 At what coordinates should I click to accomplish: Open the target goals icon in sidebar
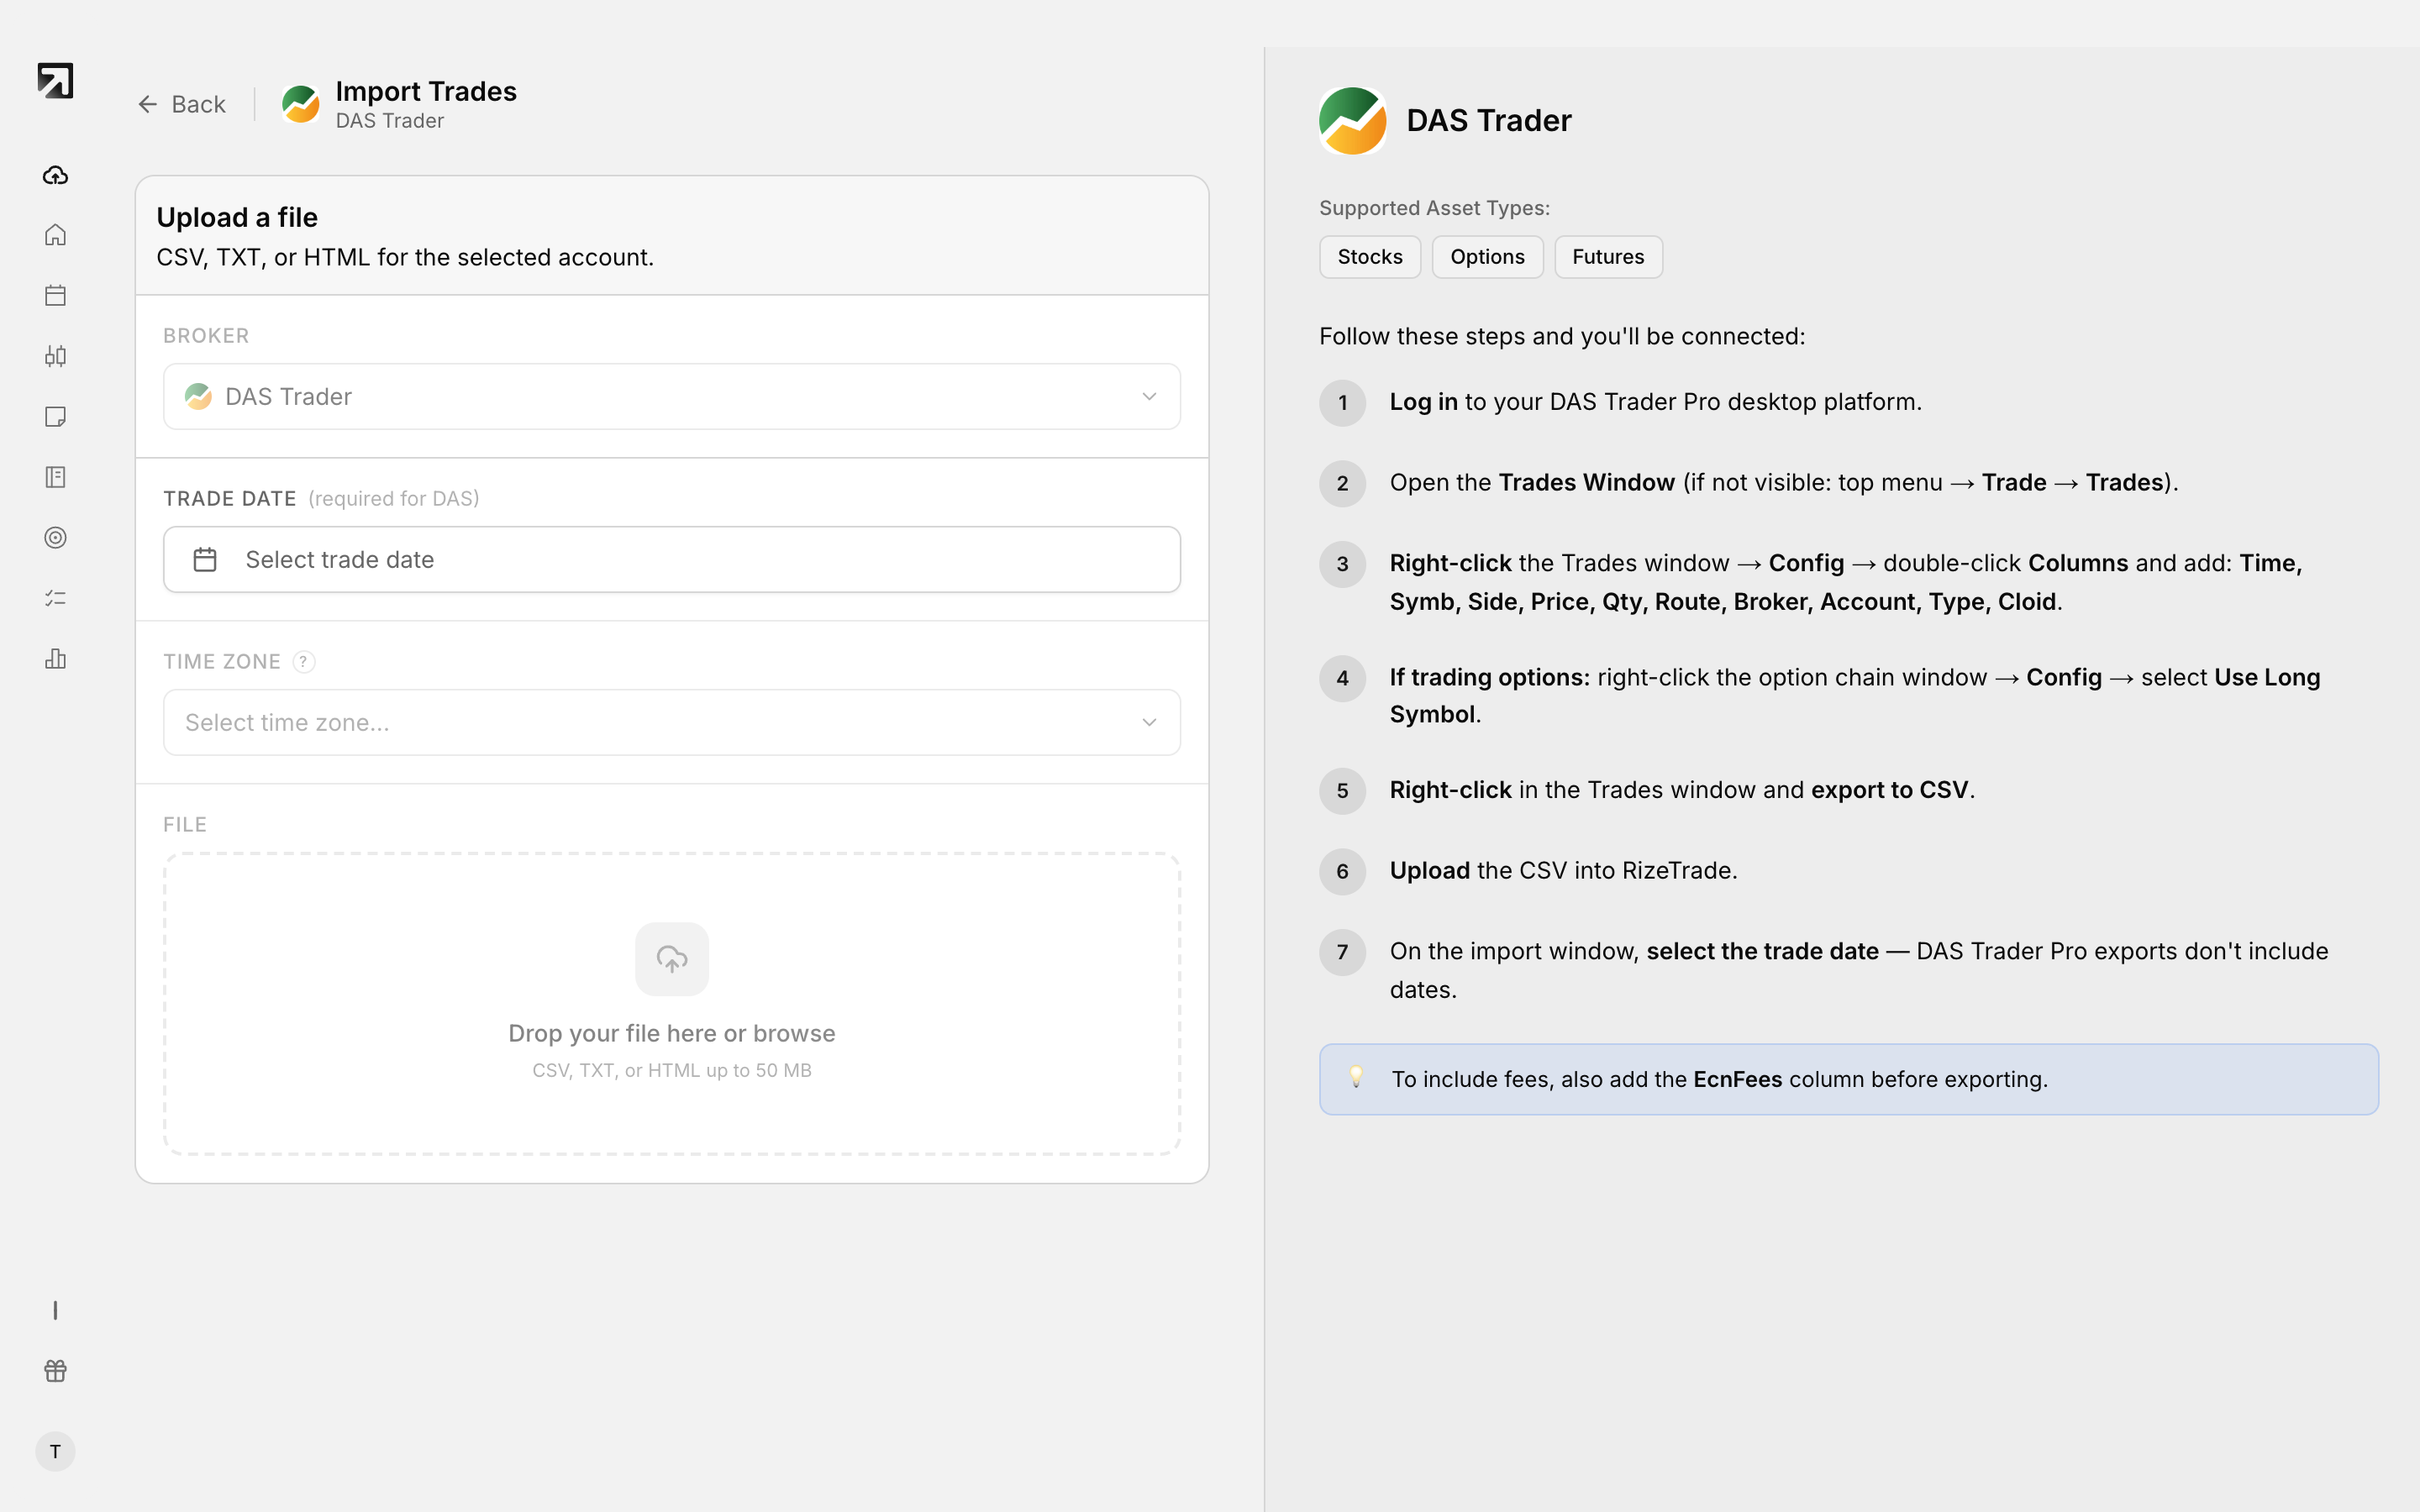tap(55, 538)
